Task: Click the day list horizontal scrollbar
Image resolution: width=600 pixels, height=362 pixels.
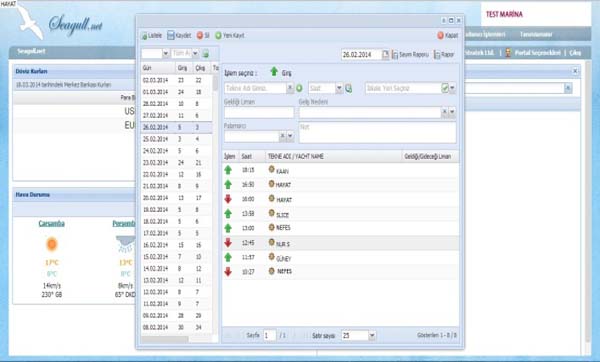Action: [165, 339]
